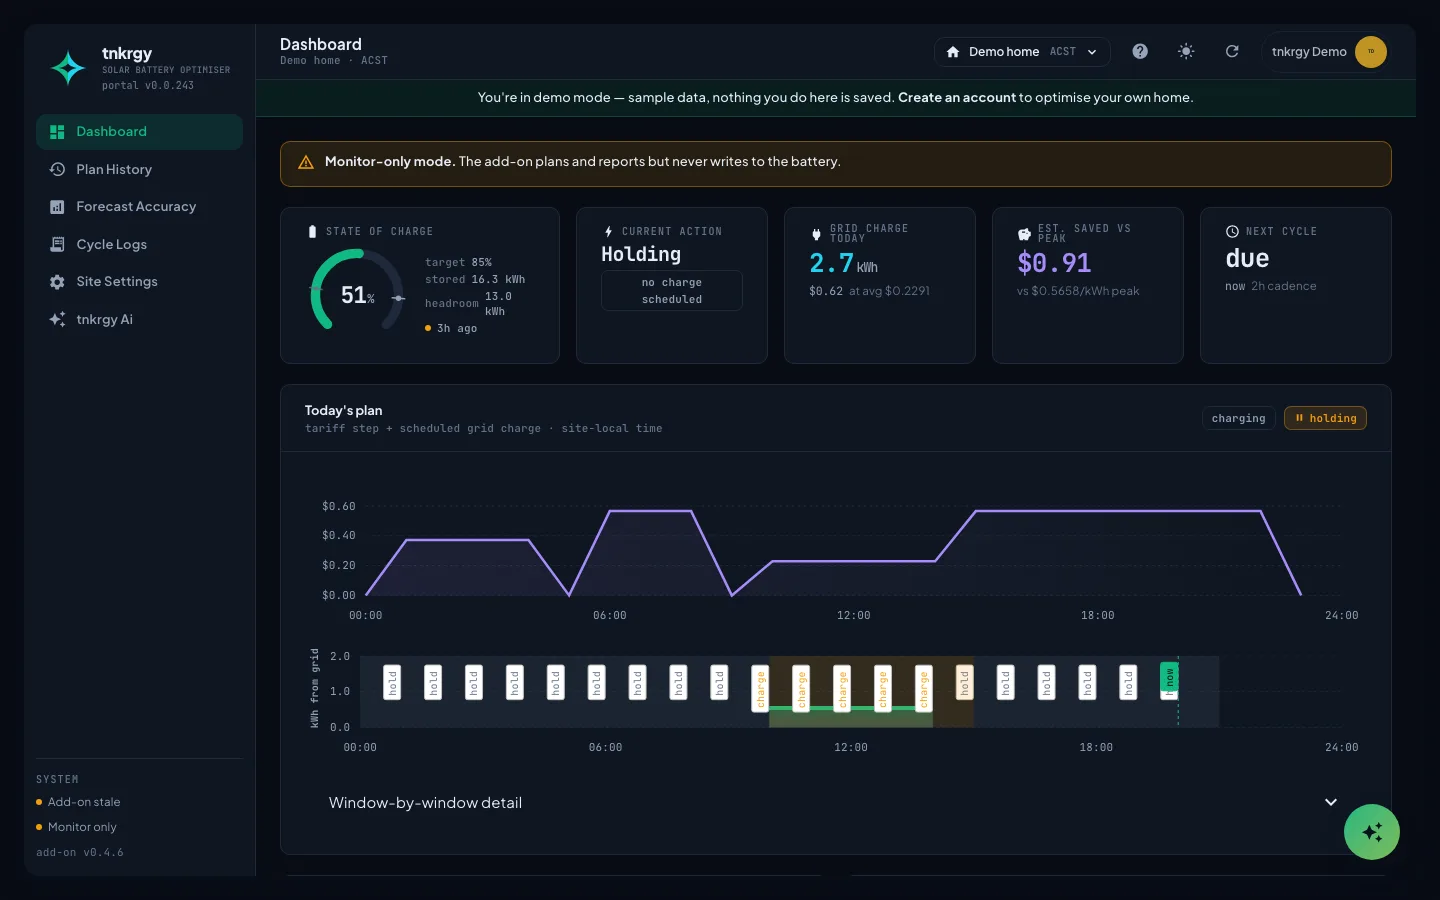Click the orange hold marker in the timeline
The height and width of the screenshot is (900, 1440).
click(x=964, y=683)
